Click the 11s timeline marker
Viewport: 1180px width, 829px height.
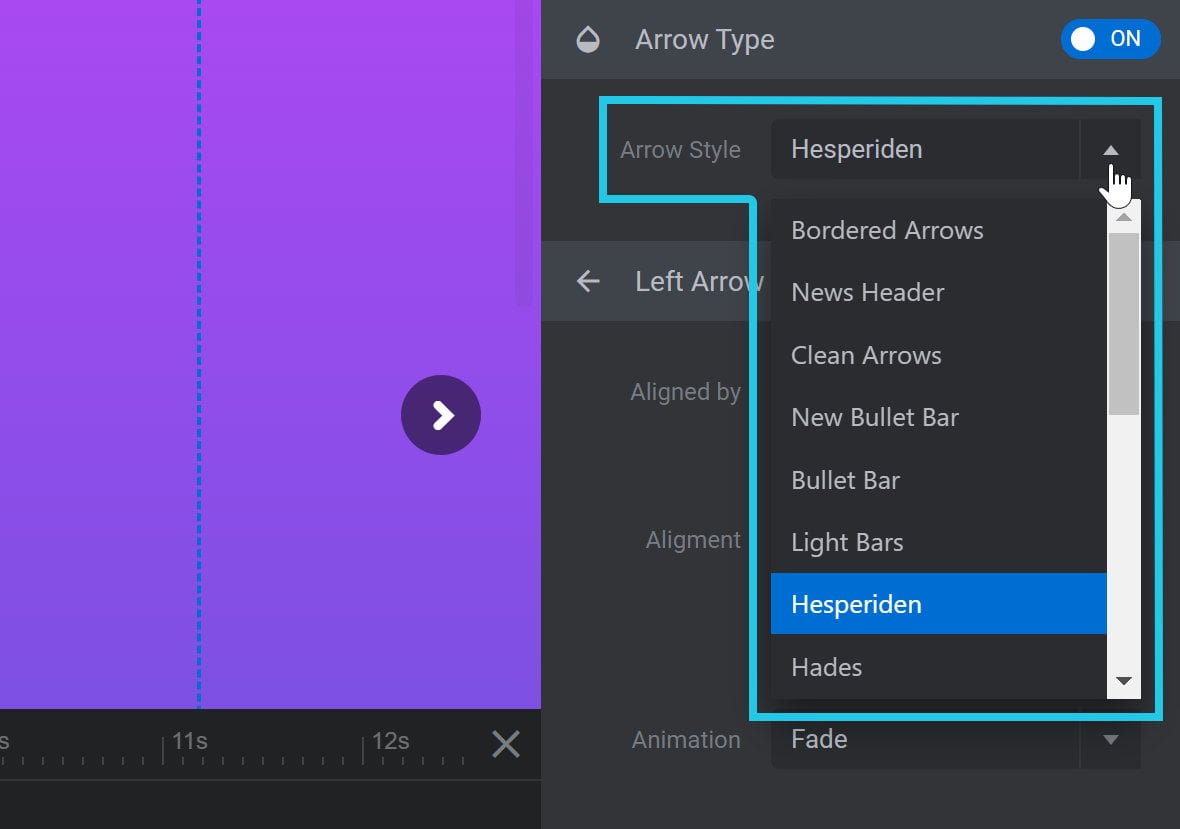coord(189,741)
